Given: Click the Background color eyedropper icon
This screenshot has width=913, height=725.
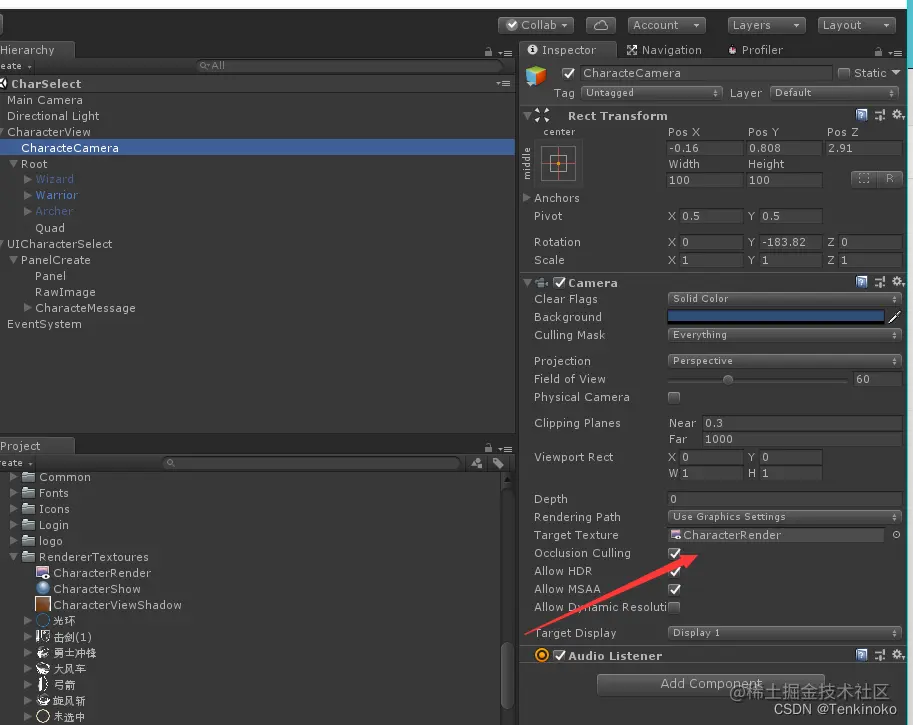Looking at the screenshot, I should click(x=894, y=317).
